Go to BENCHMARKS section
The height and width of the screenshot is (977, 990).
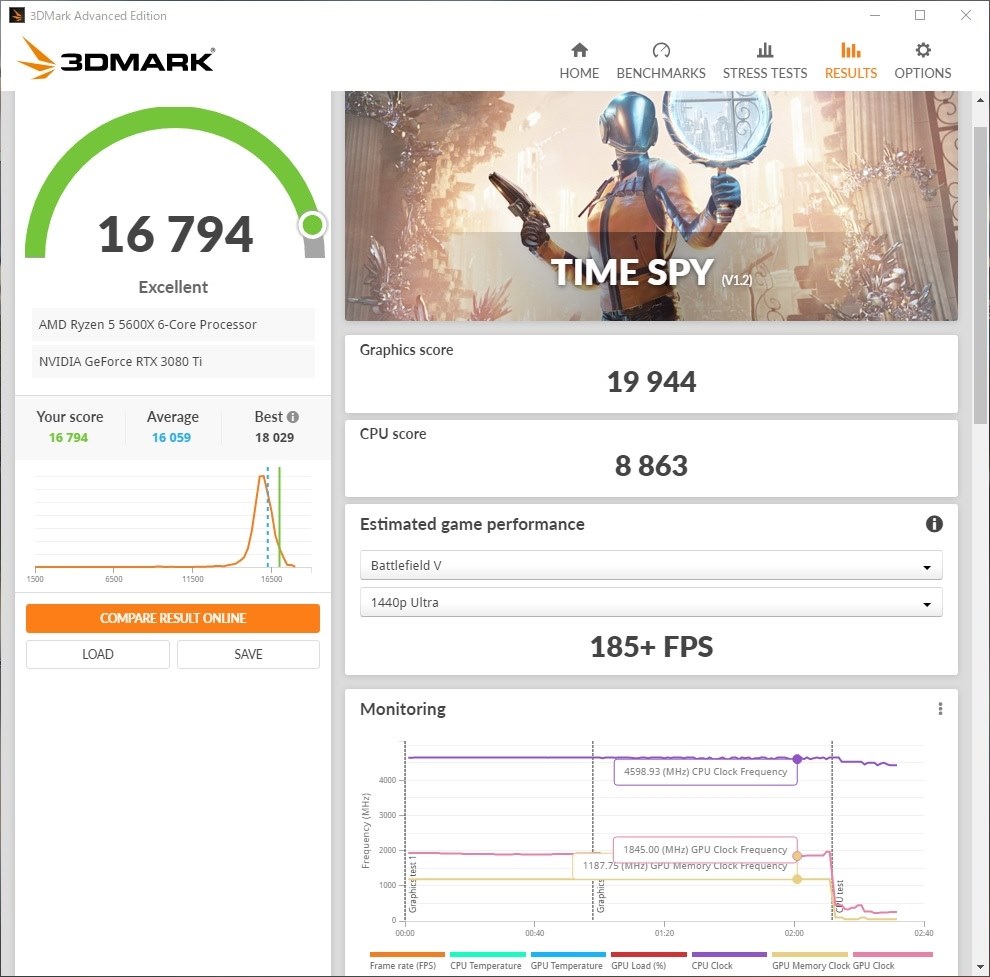(660, 61)
